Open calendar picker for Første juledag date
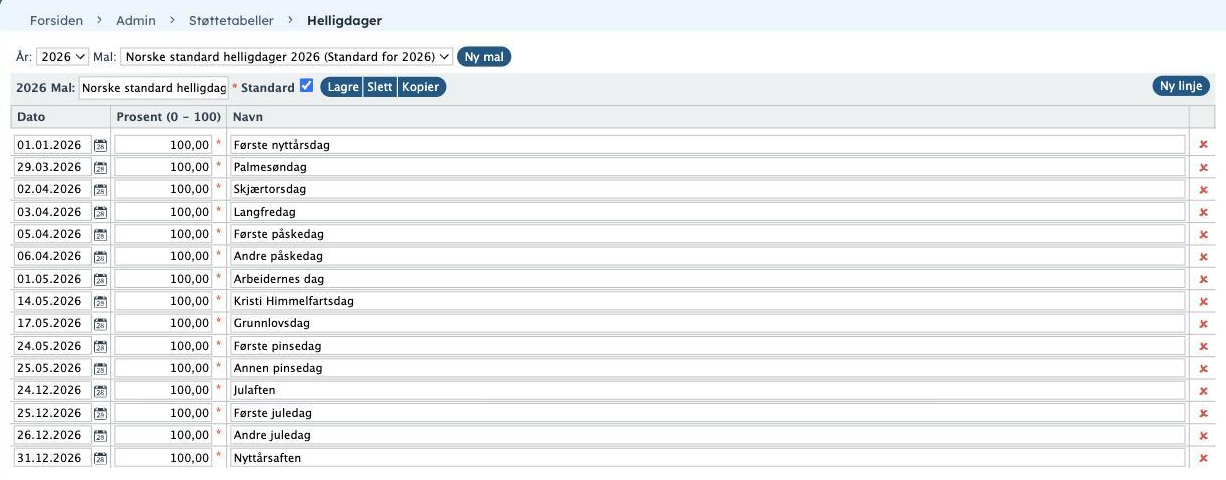 point(100,413)
